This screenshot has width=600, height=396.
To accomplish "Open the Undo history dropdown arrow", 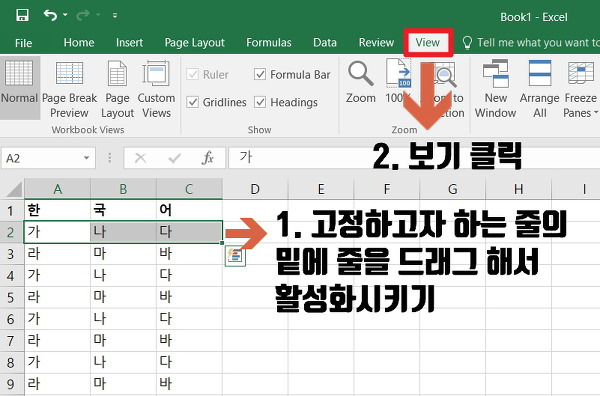I will click(65, 15).
